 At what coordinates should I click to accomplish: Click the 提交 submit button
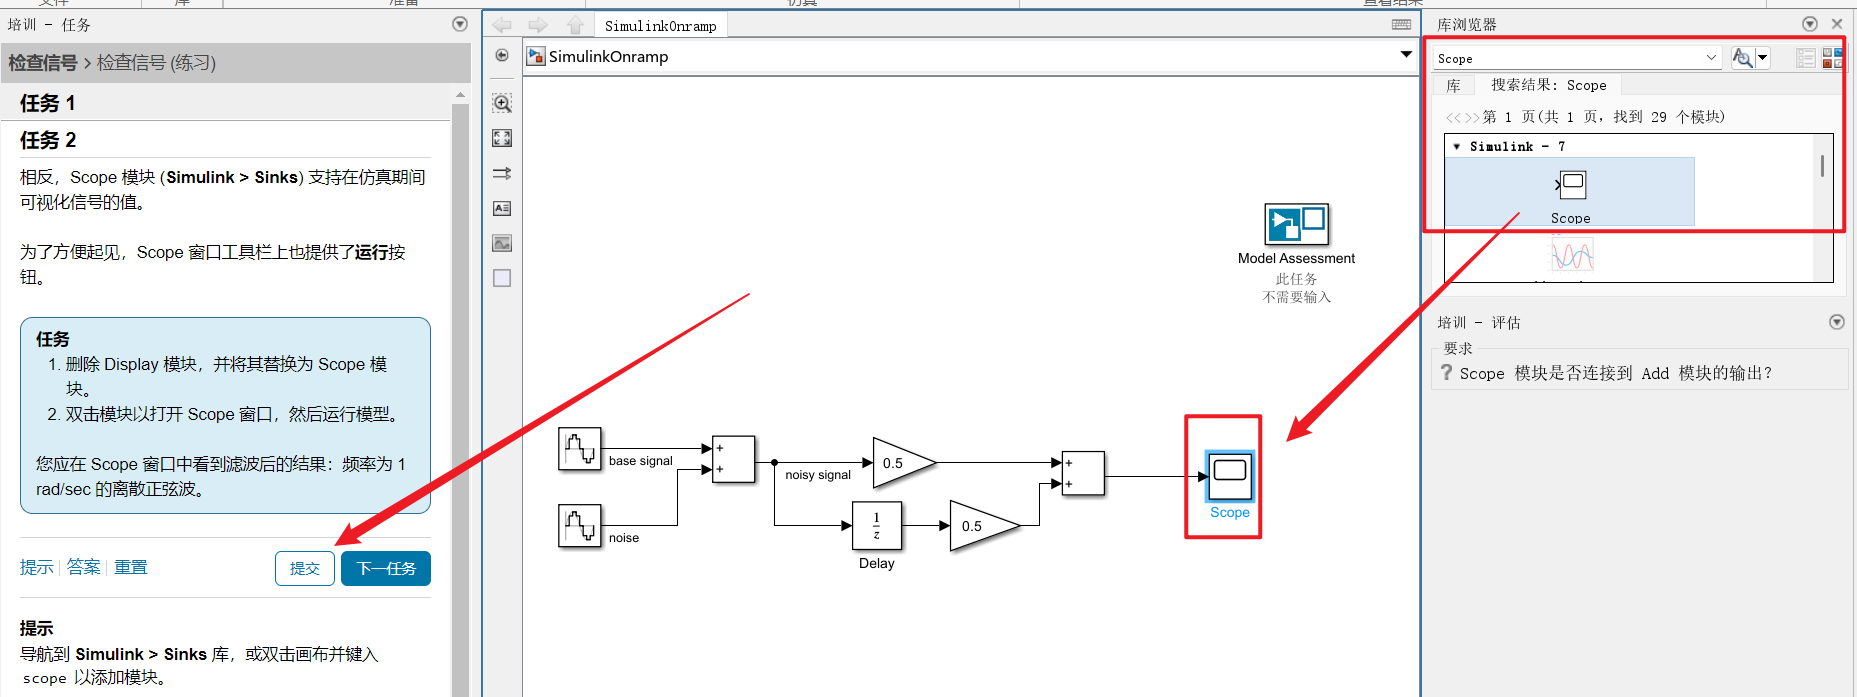tap(305, 568)
